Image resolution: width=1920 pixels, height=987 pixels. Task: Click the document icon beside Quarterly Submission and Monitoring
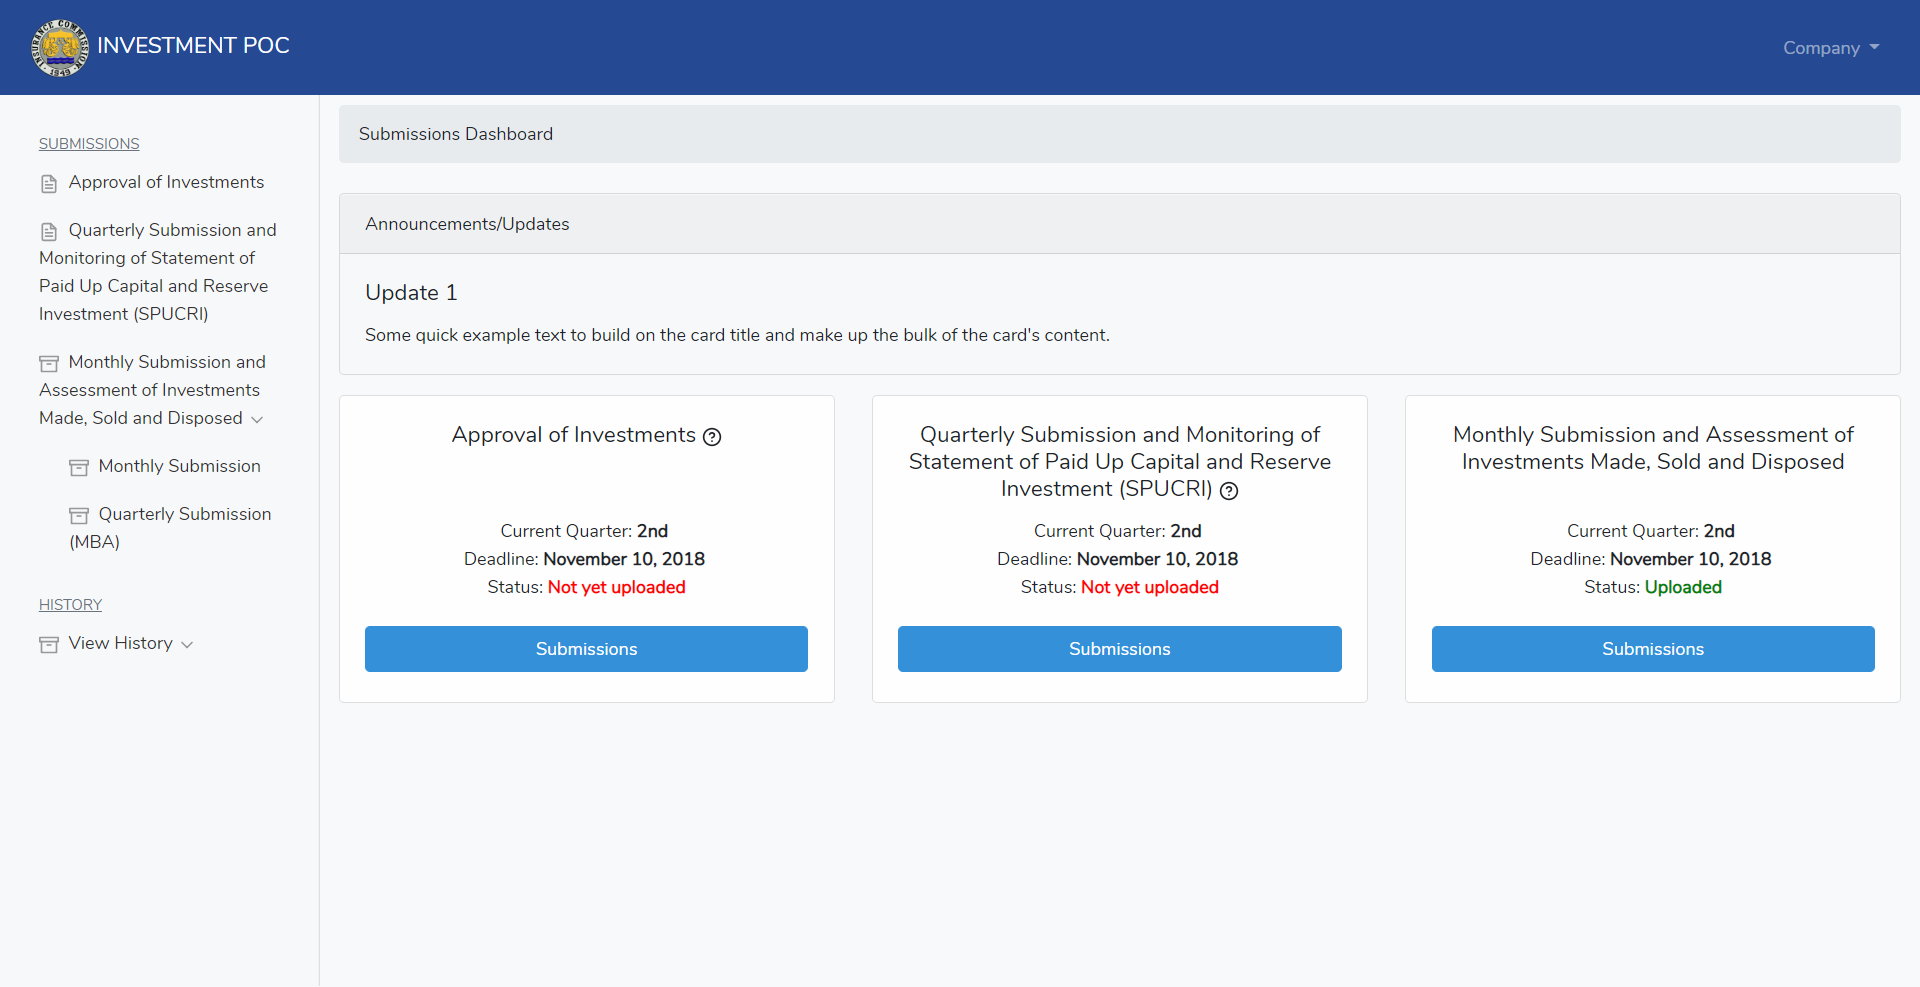pyautogui.click(x=49, y=232)
